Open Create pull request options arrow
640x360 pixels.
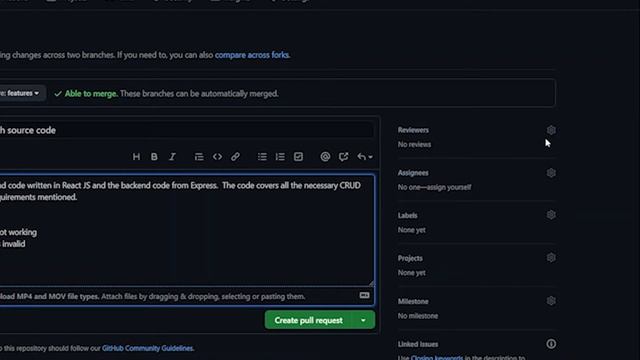pos(363,320)
